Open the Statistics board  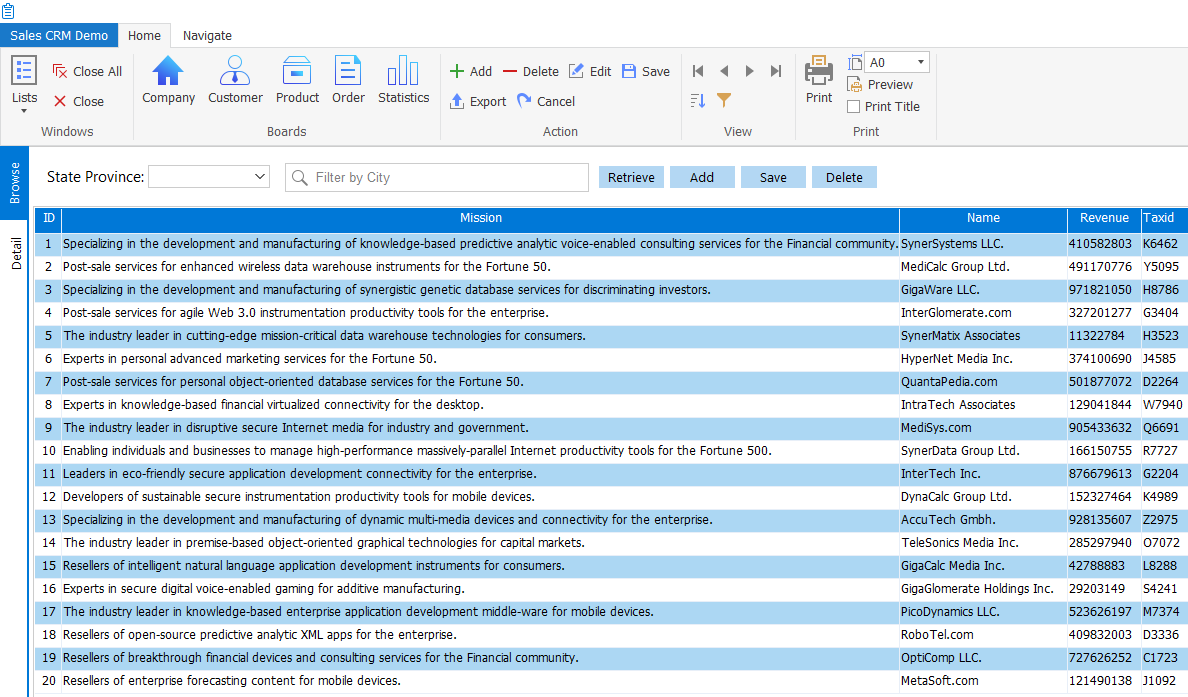(403, 80)
